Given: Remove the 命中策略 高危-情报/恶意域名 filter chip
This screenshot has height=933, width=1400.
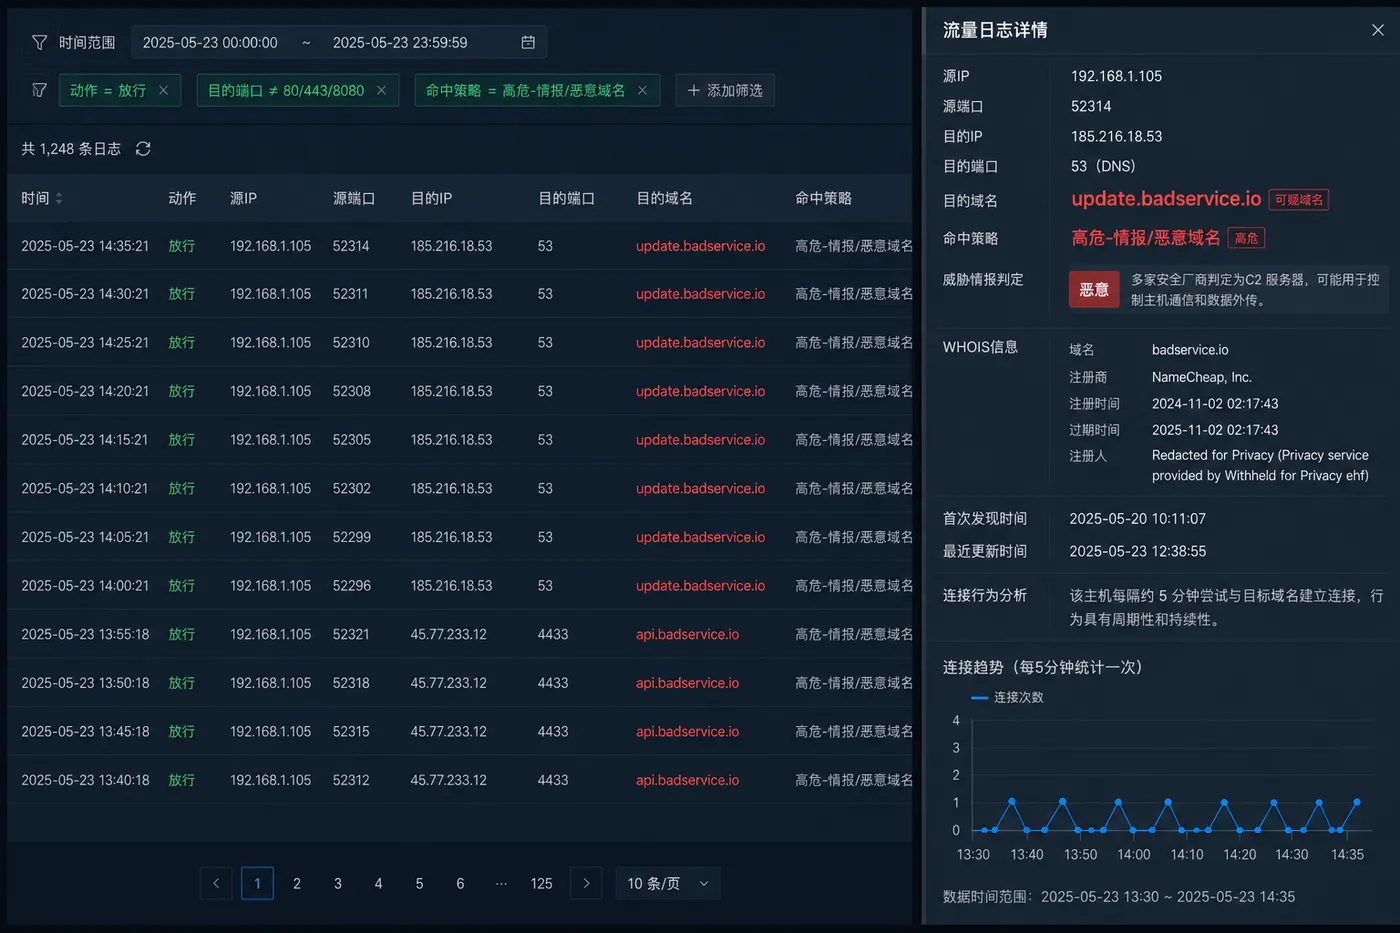Looking at the screenshot, I should pos(642,90).
